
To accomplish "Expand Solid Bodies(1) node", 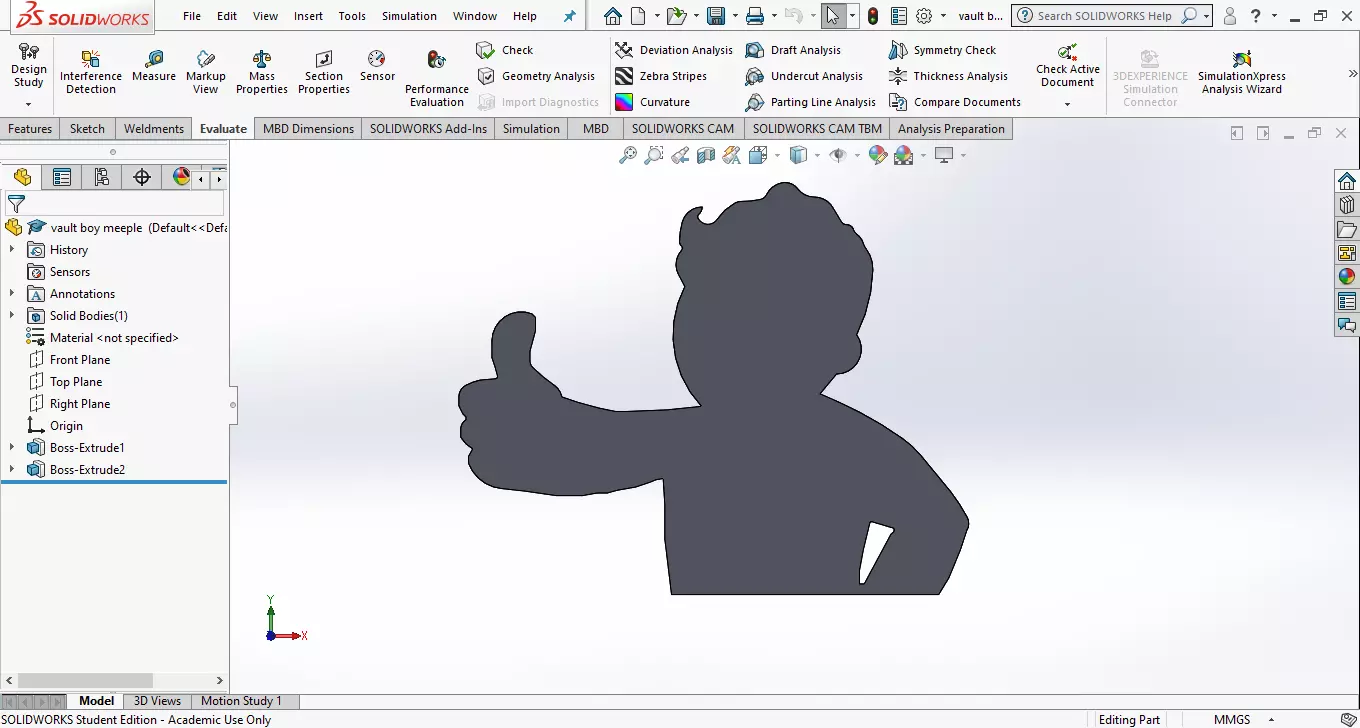I will [x=12, y=316].
